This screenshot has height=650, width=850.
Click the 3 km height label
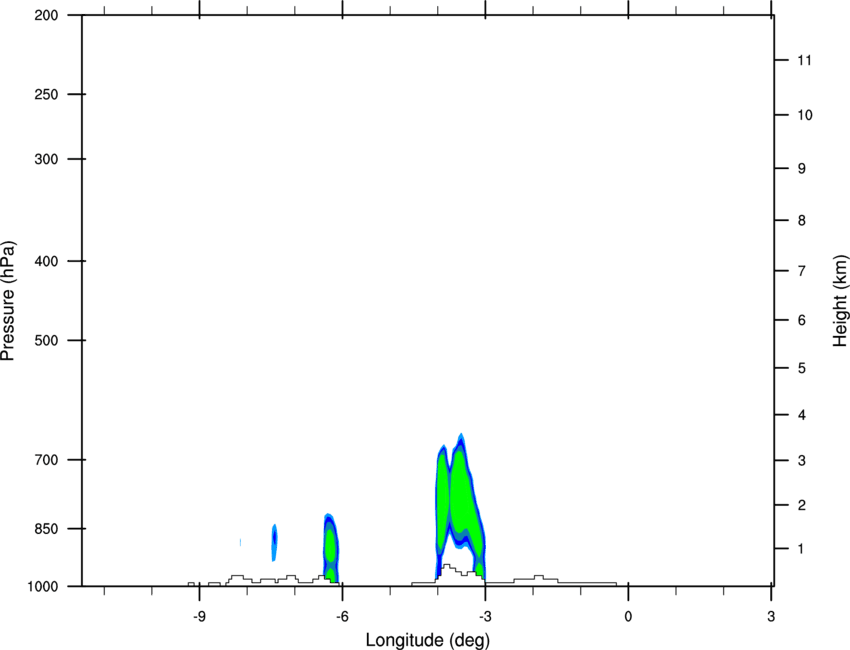coord(802,460)
